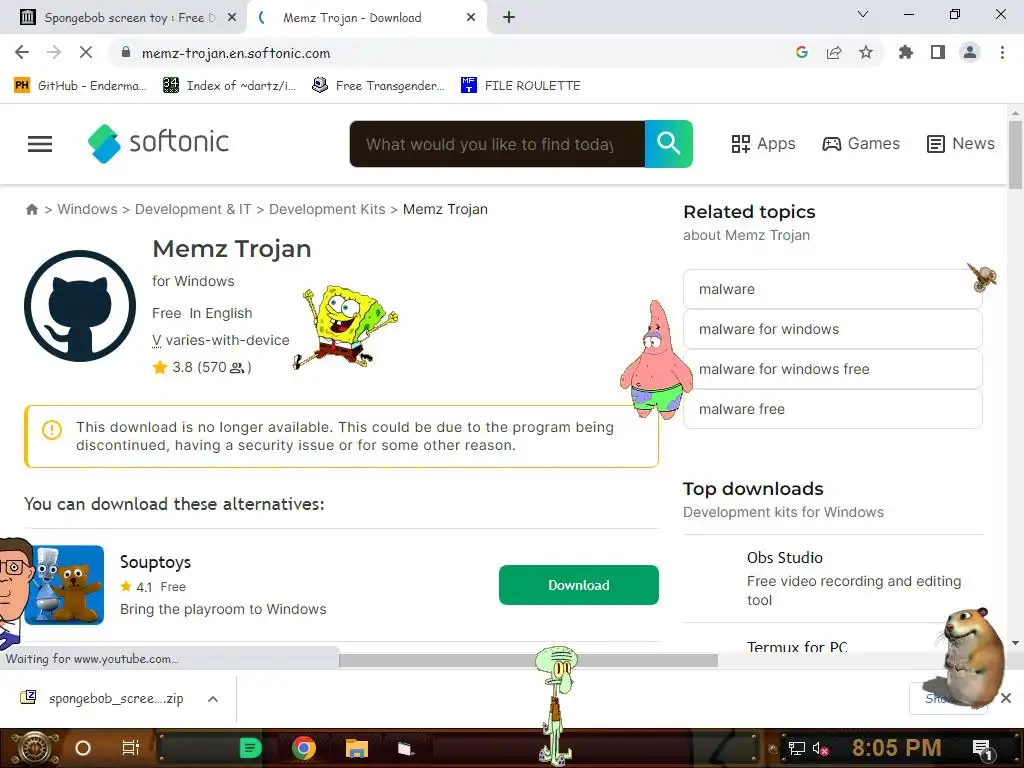Open the notification center icon
This screenshot has height=768, width=1024.
(982, 749)
